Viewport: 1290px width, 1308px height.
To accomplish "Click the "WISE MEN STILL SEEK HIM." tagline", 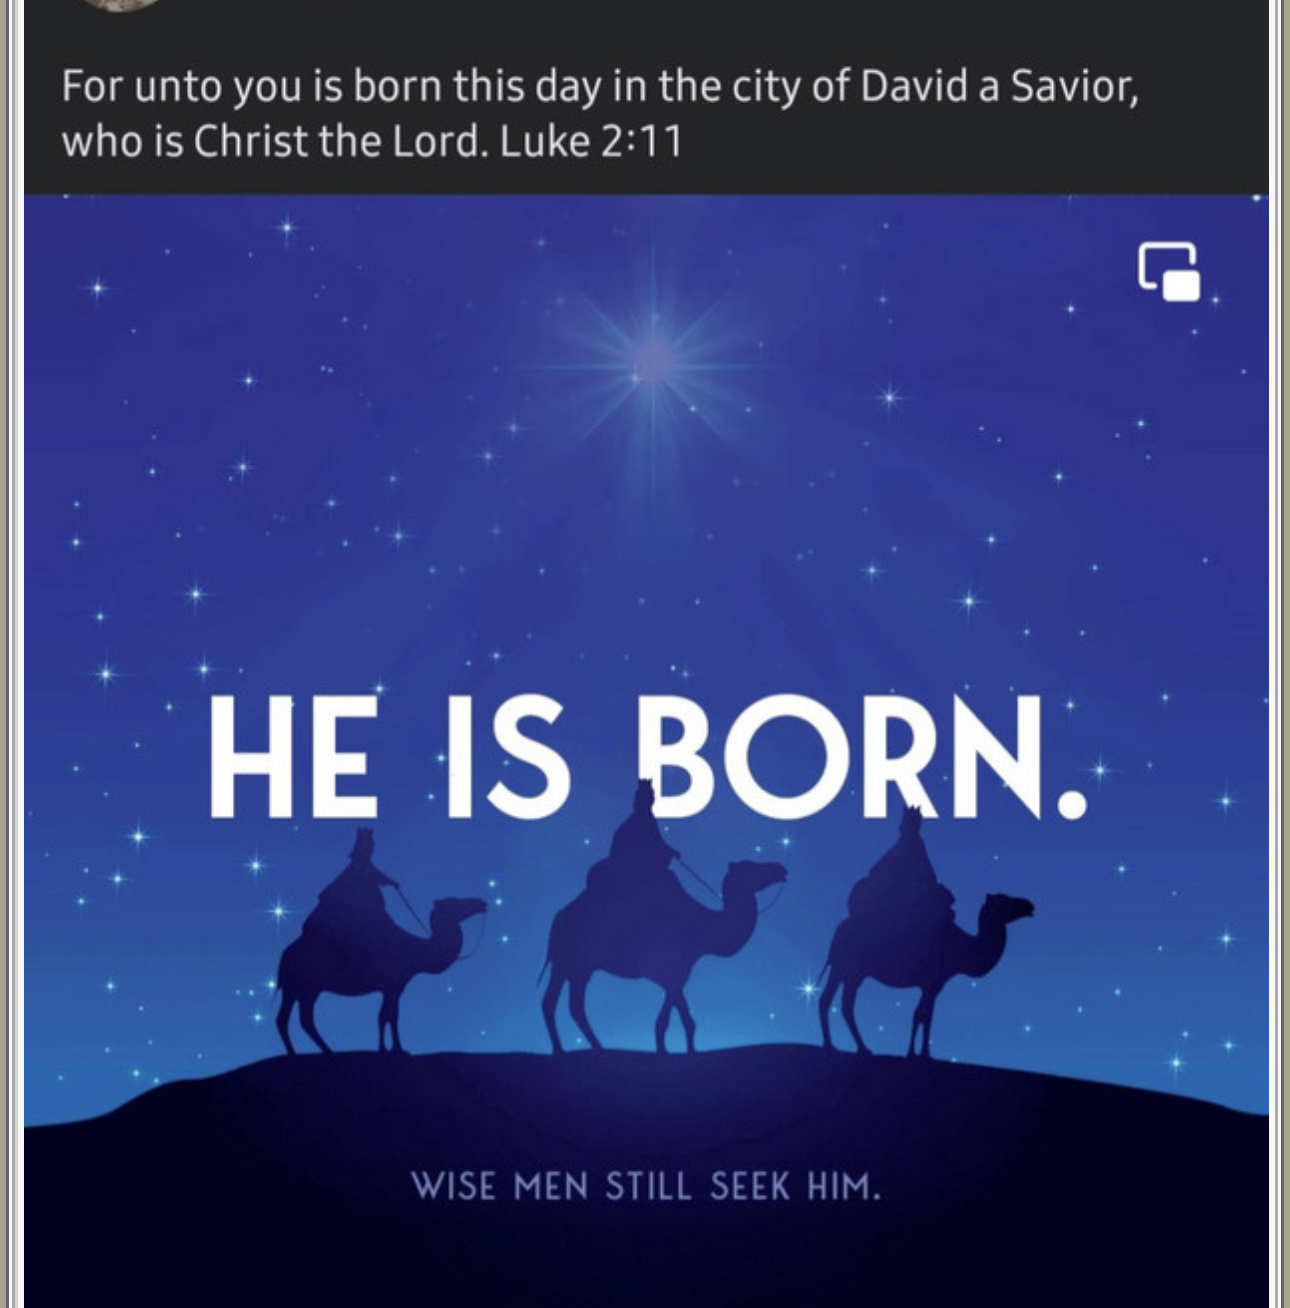I will coord(646,1187).
